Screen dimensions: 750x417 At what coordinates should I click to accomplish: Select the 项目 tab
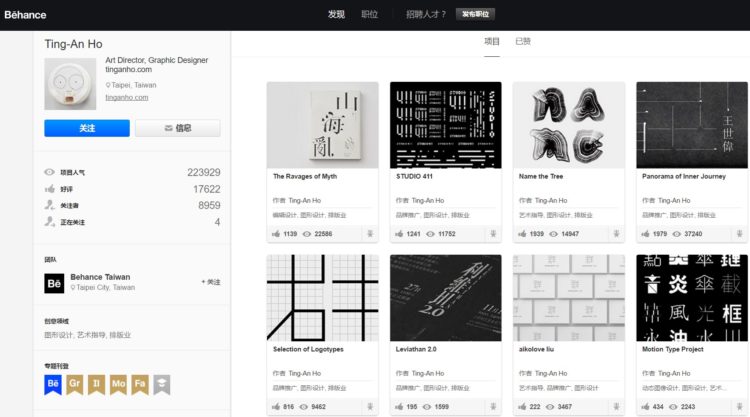point(492,42)
